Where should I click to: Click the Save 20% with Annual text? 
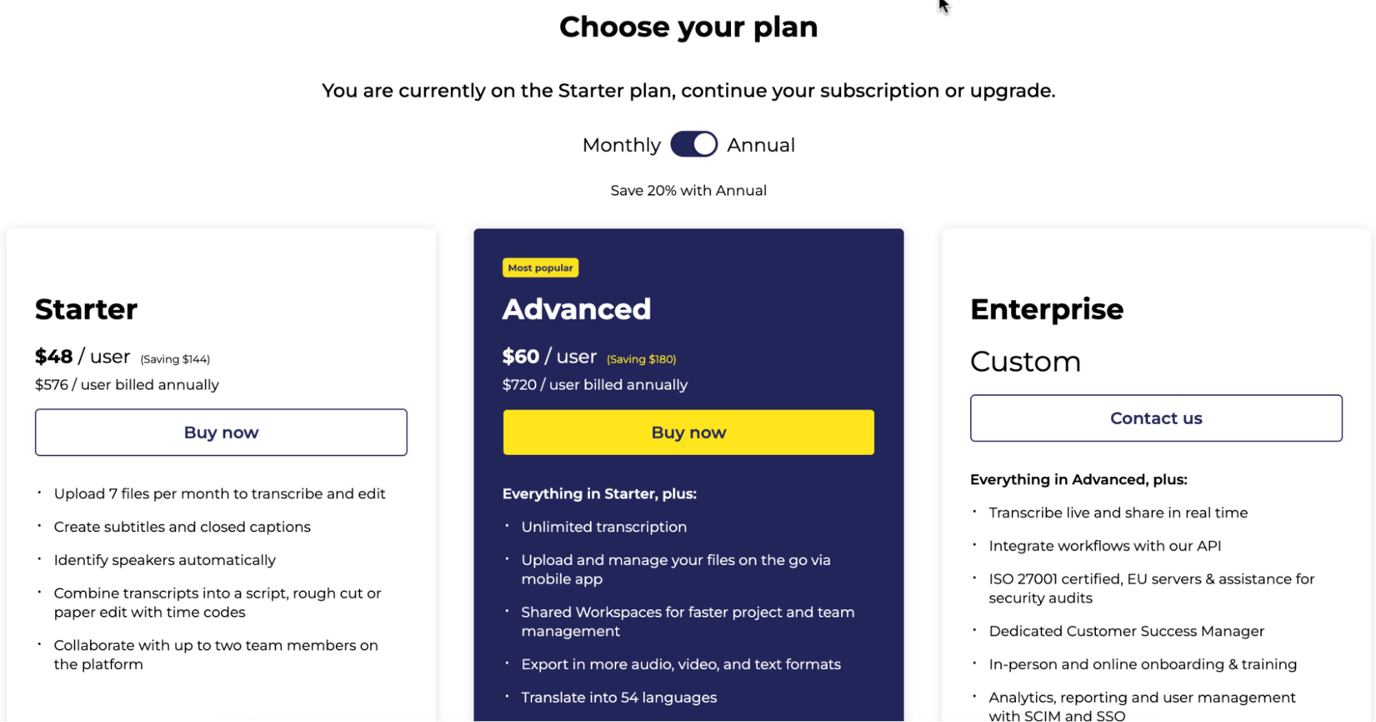[x=688, y=190]
